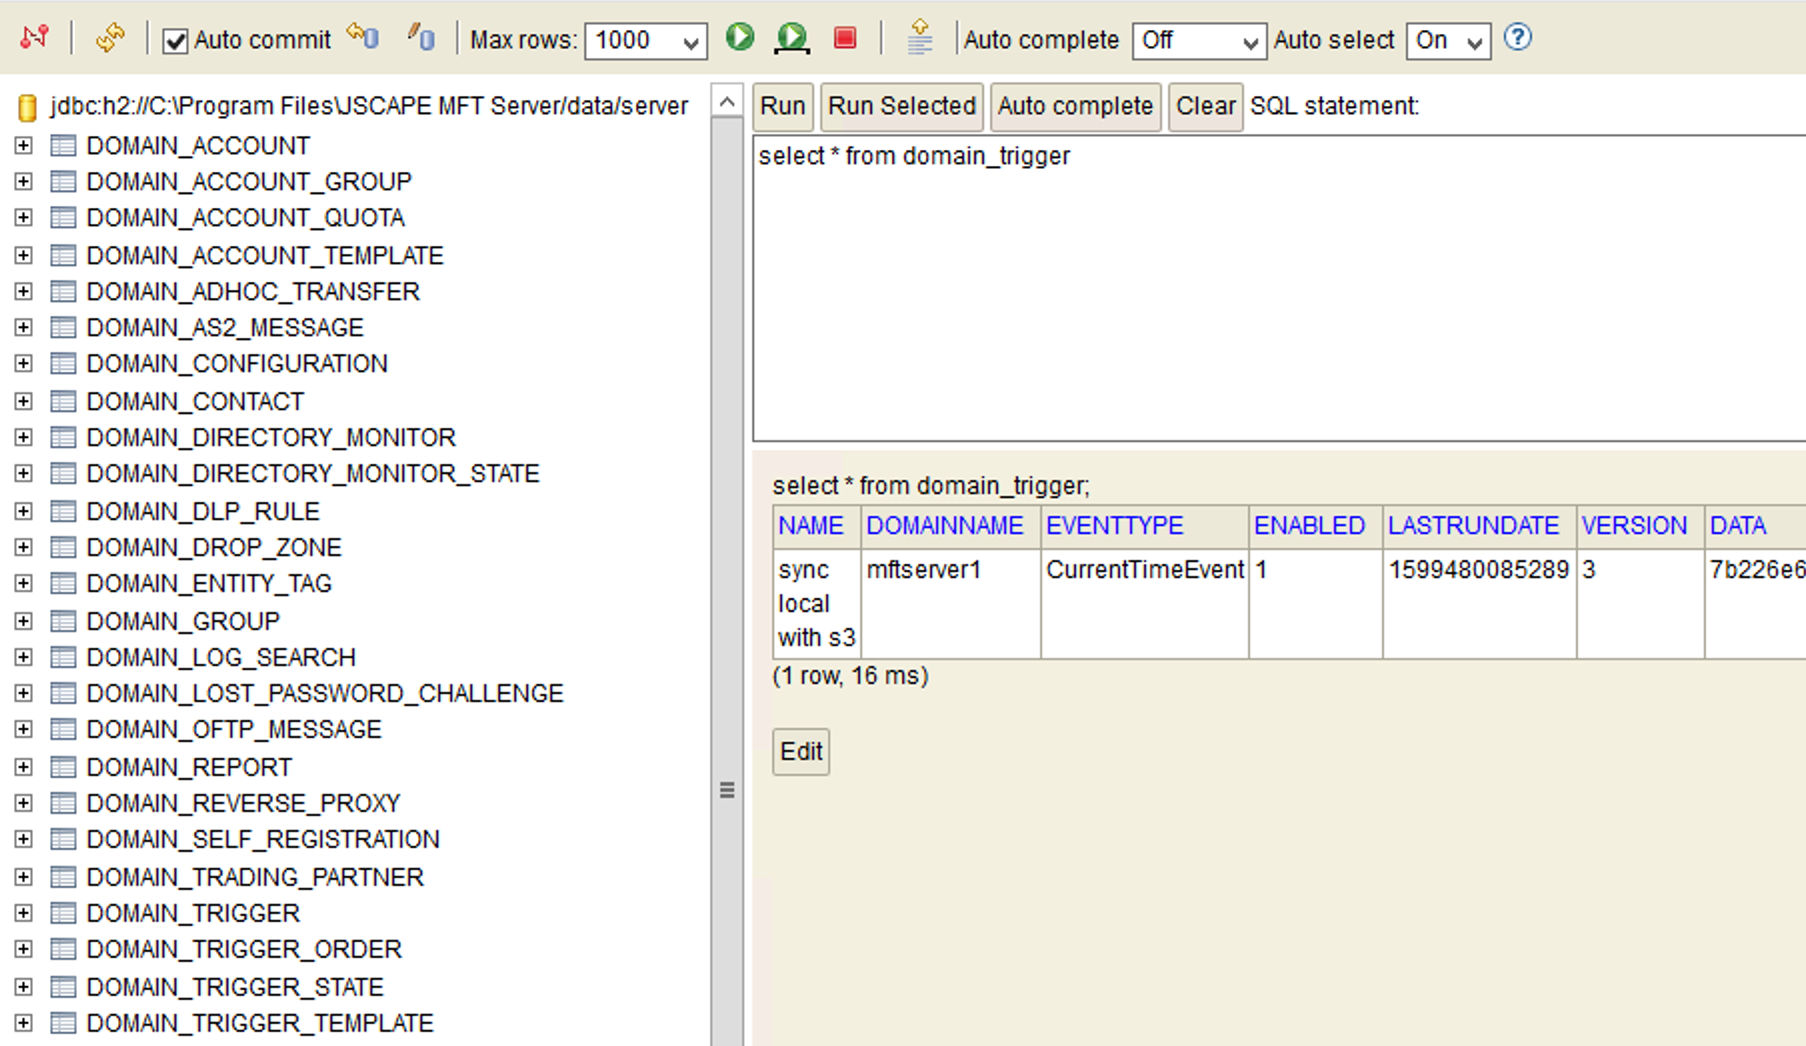Open the Max rows dropdown
The height and width of the screenshot is (1046, 1806).
tap(646, 41)
